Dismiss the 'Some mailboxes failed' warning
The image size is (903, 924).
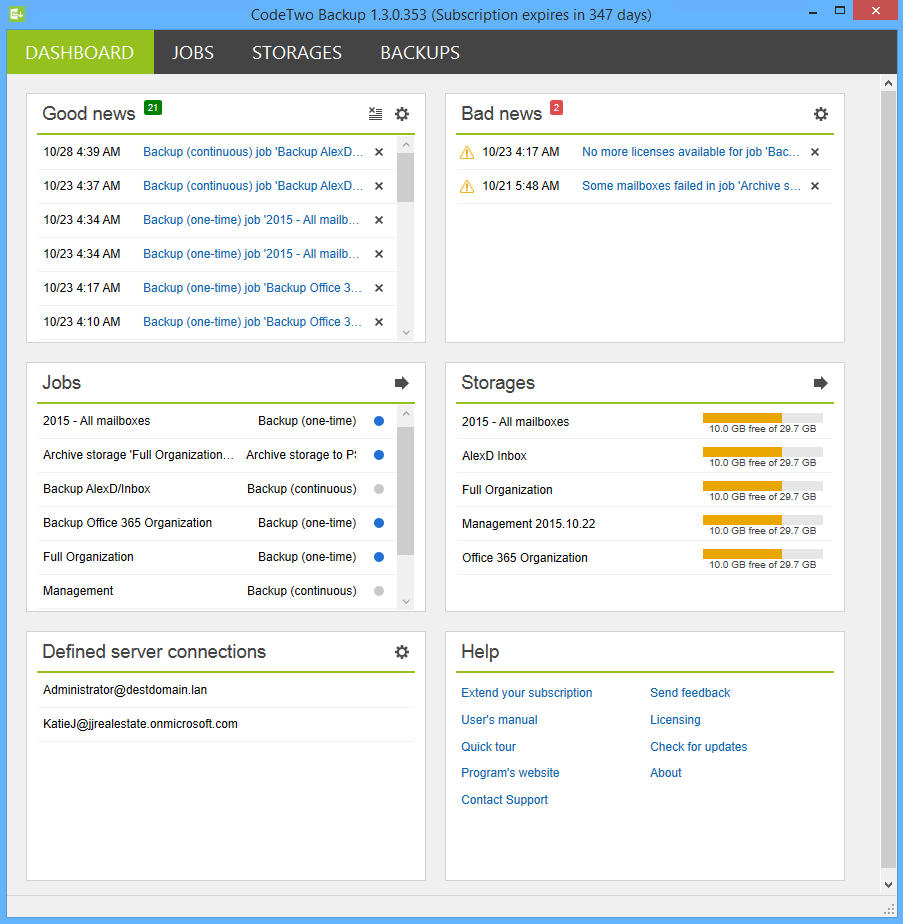tap(815, 186)
